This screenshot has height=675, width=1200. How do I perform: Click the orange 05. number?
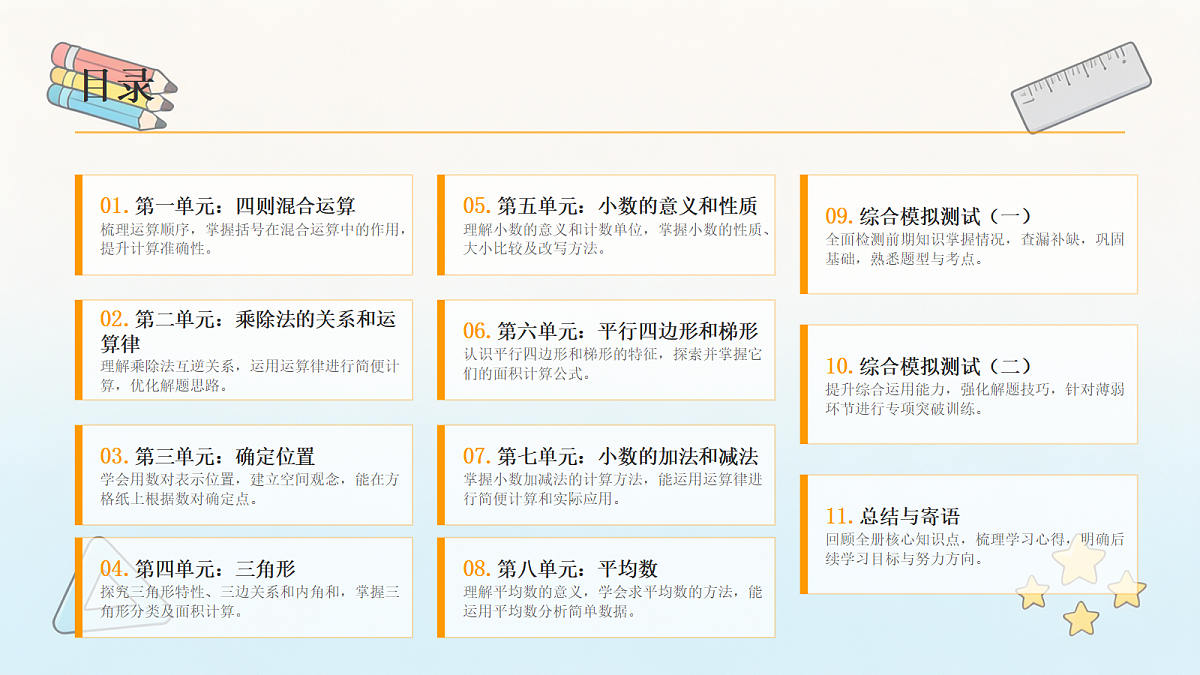pos(477,207)
